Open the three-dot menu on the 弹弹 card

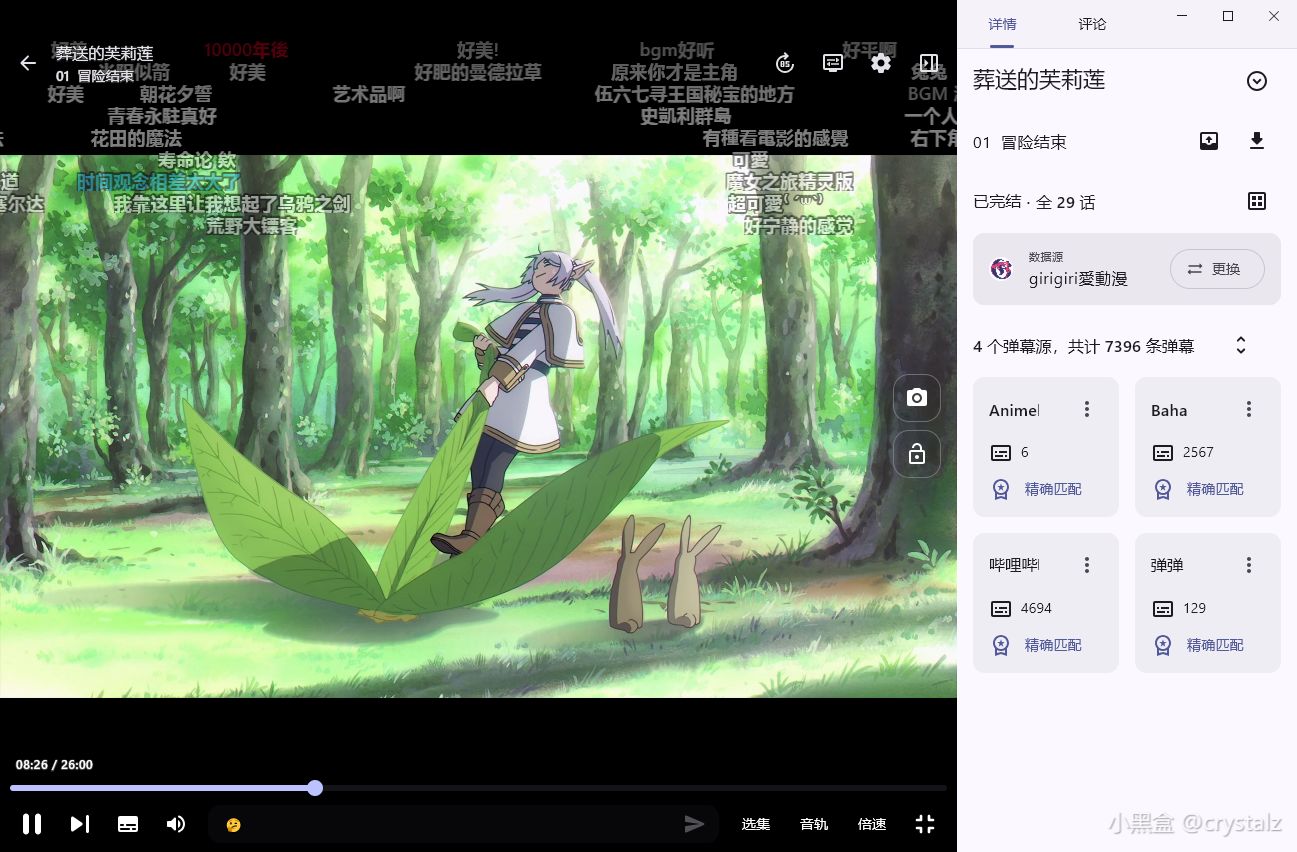(x=1249, y=565)
